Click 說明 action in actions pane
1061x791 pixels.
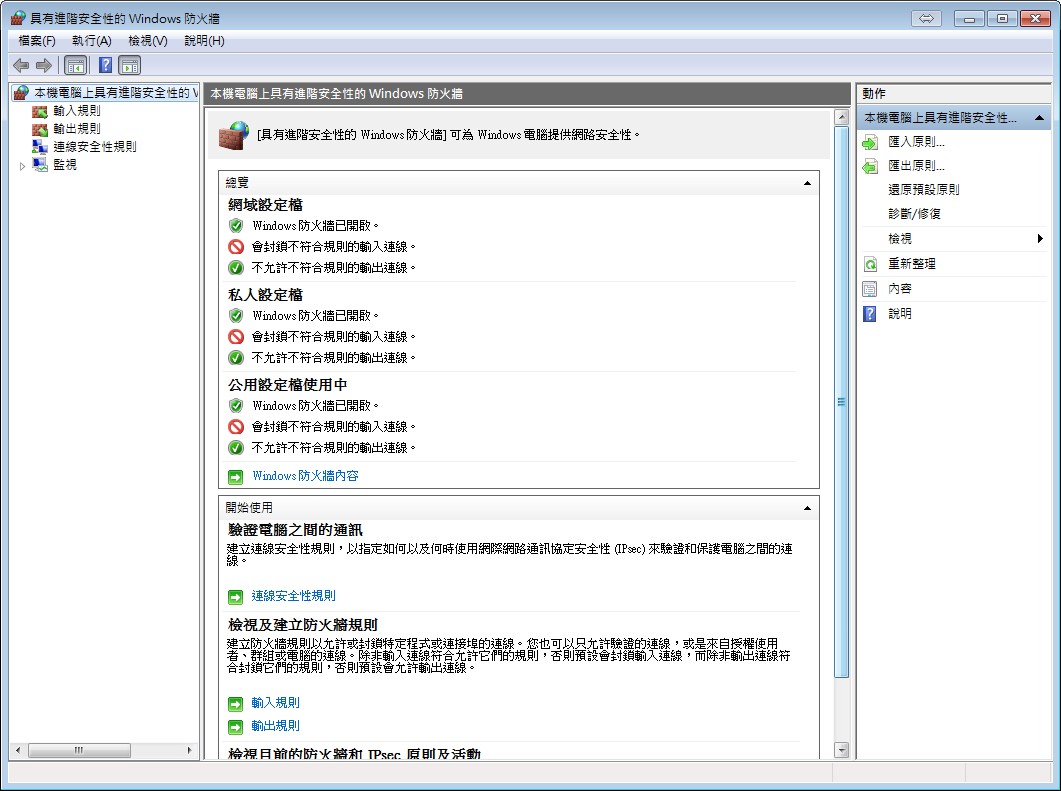(x=900, y=314)
